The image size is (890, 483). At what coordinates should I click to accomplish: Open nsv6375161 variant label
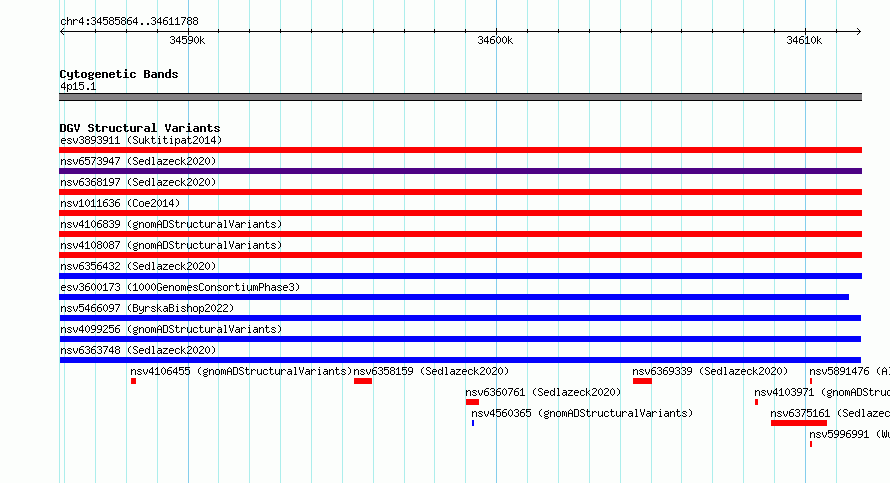830,413
